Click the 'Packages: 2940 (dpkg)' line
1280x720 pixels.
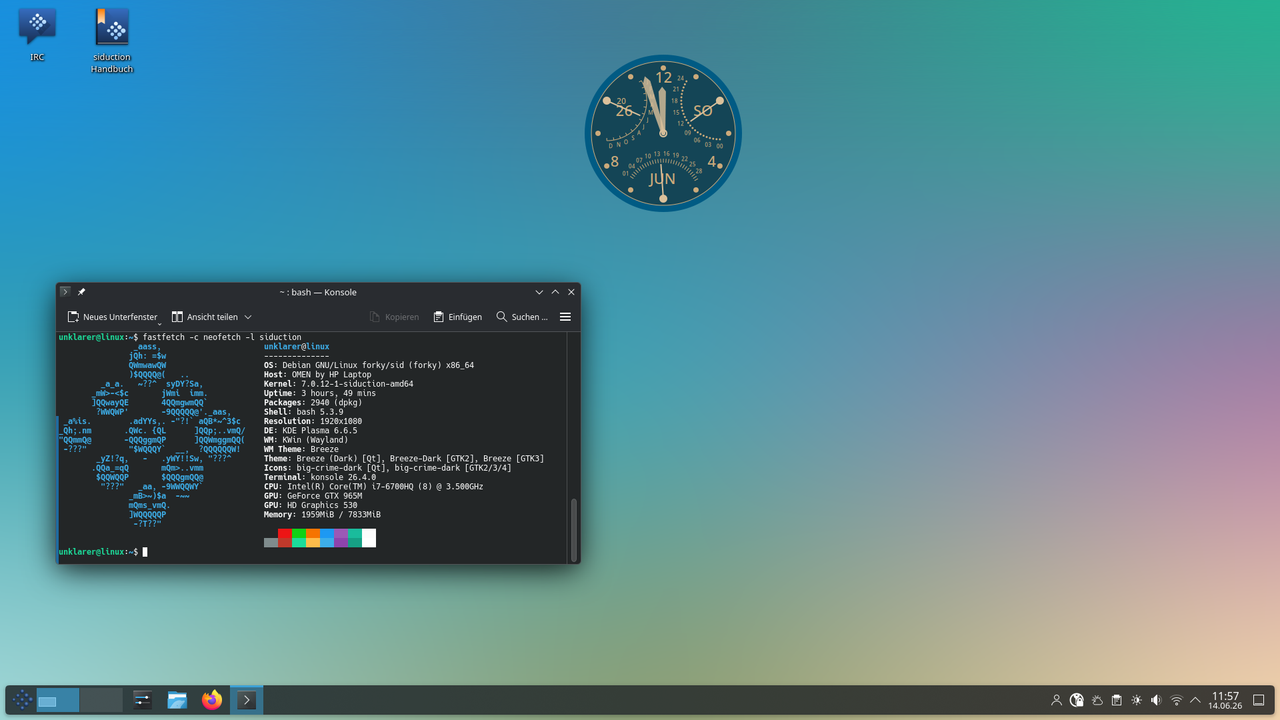point(313,403)
